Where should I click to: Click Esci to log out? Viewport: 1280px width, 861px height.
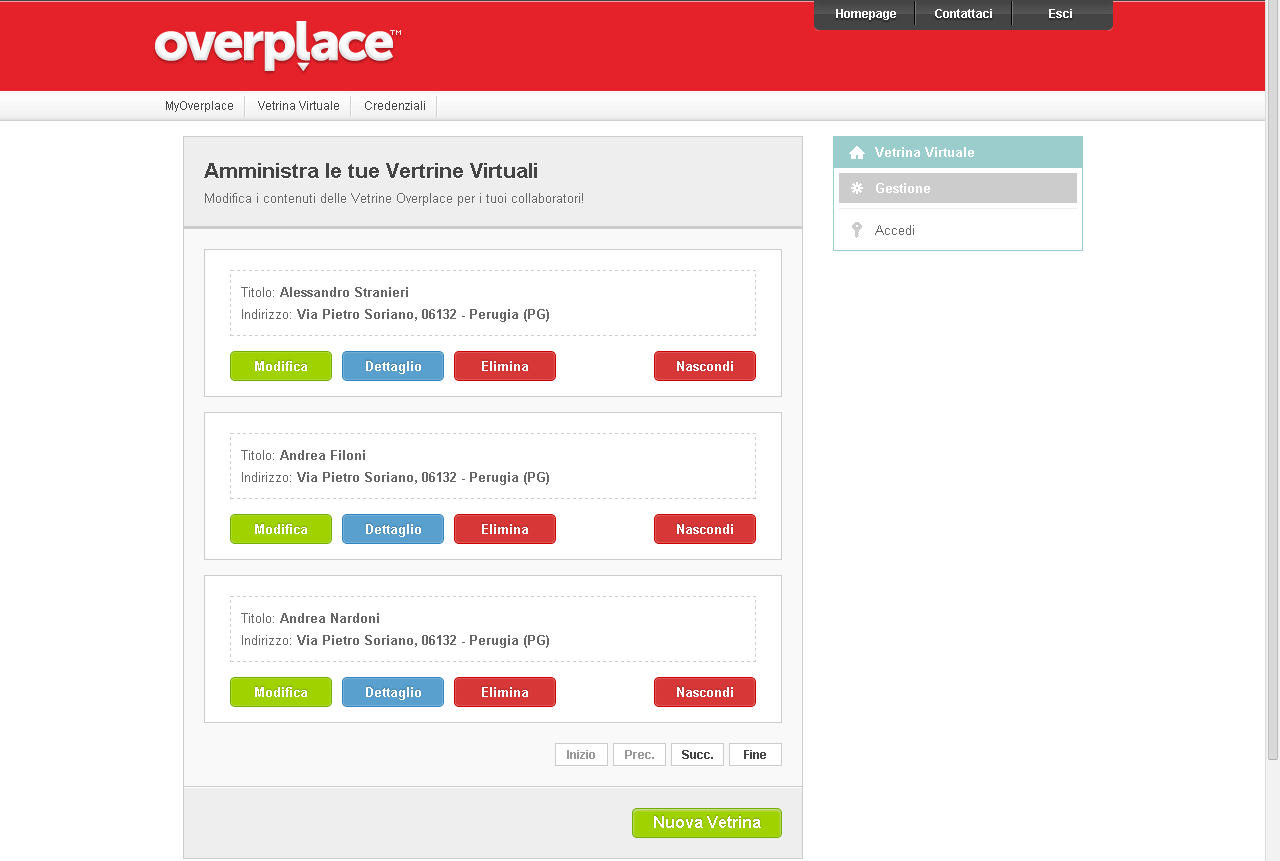click(x=1061, y=14)
